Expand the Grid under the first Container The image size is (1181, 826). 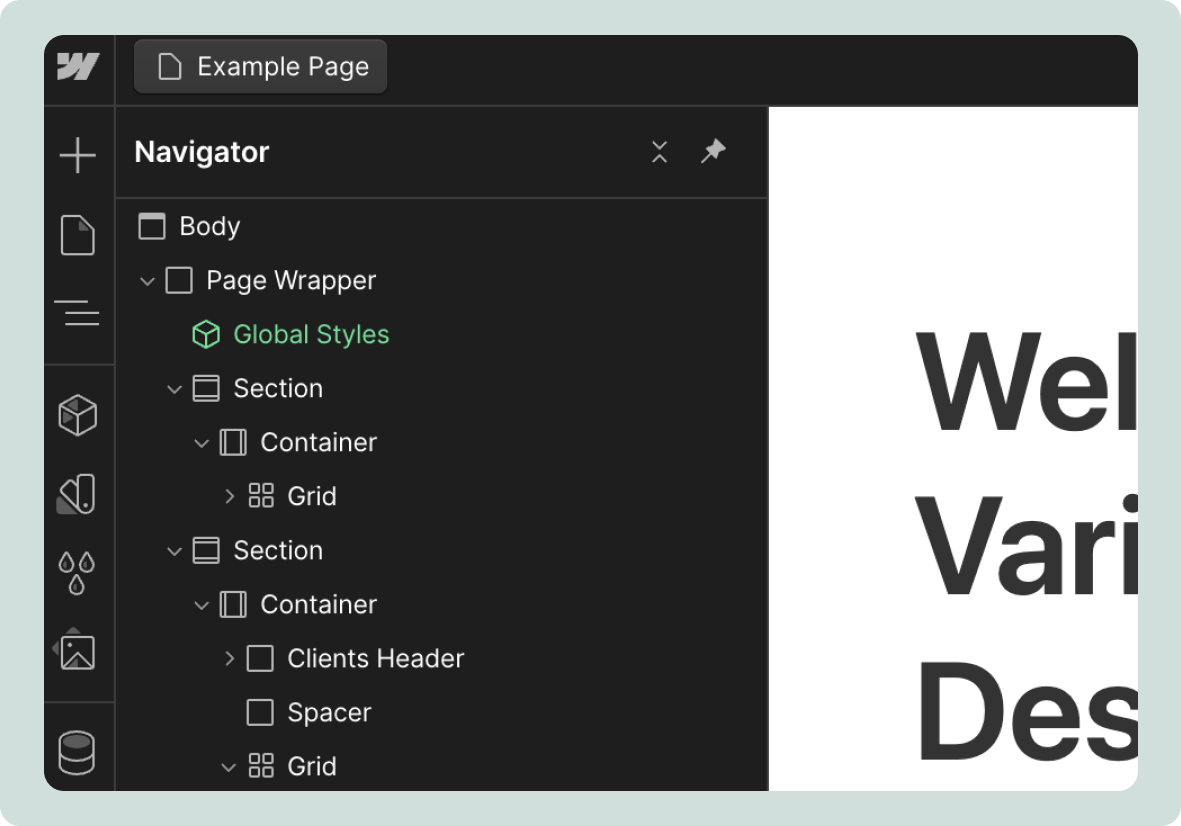pos(230,496)
